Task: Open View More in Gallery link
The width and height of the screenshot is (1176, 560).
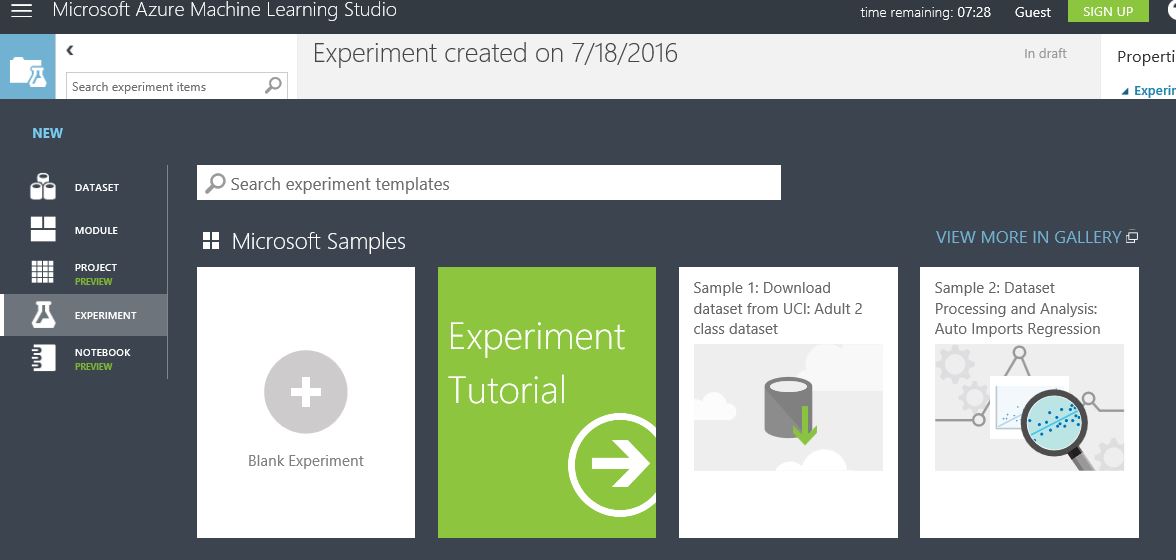Action: tap(1036, 237)
